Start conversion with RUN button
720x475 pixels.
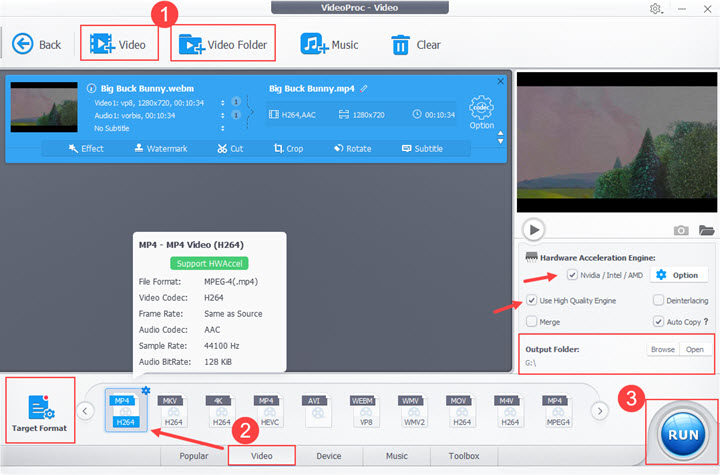pyautogui.click(x=683, y=435)
